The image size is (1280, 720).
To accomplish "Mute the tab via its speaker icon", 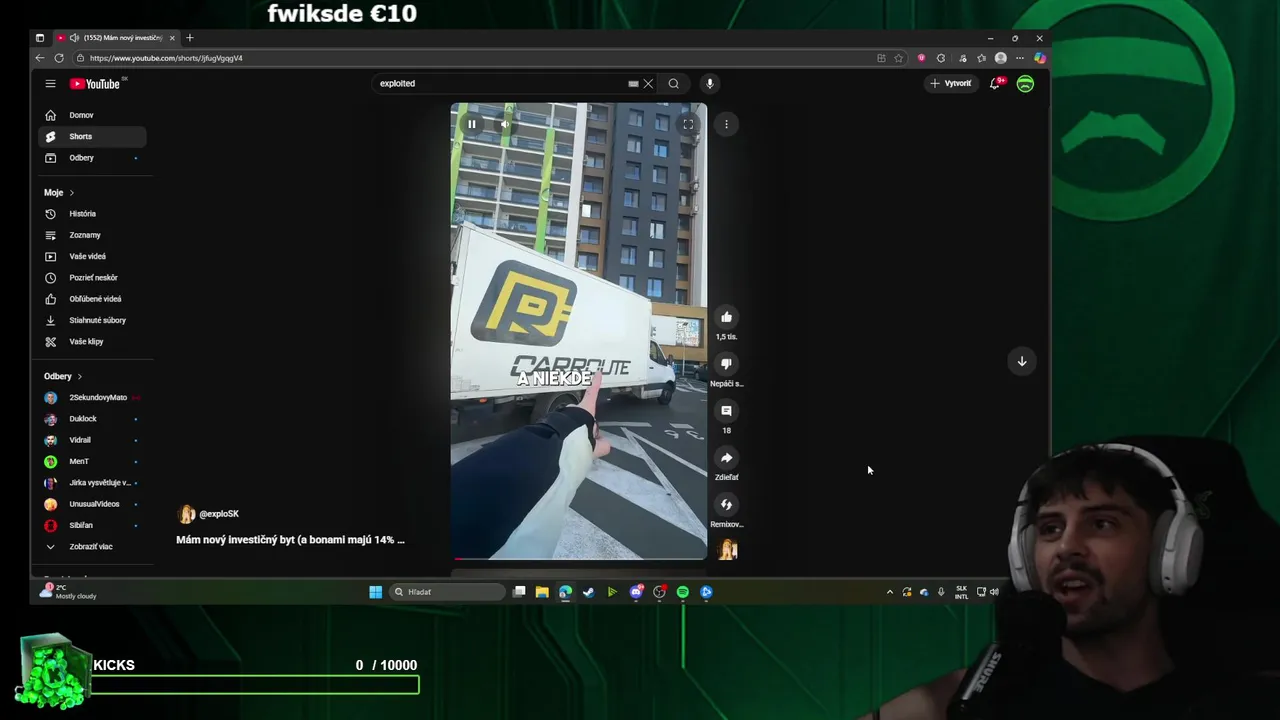I will pyautogui.click(x=75, y=38).
